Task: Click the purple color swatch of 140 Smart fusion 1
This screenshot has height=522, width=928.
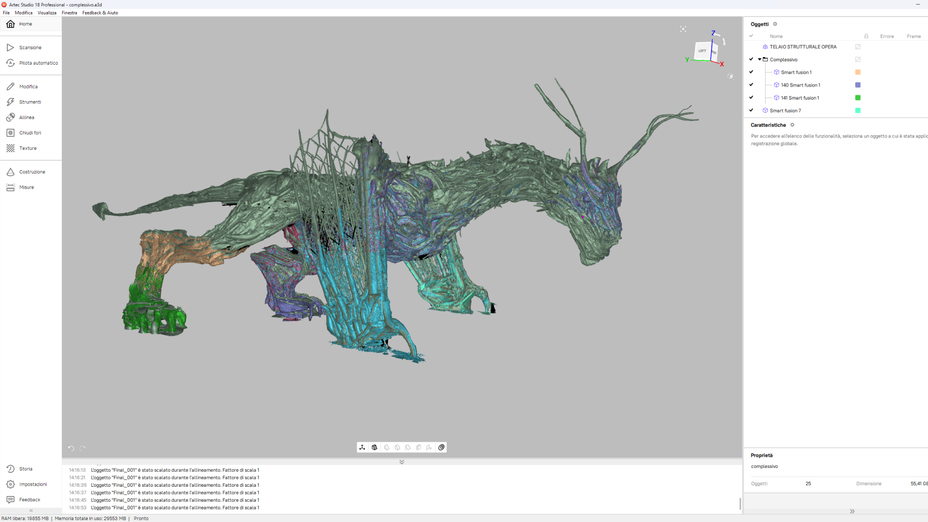Action: click(x=858, y=85)
